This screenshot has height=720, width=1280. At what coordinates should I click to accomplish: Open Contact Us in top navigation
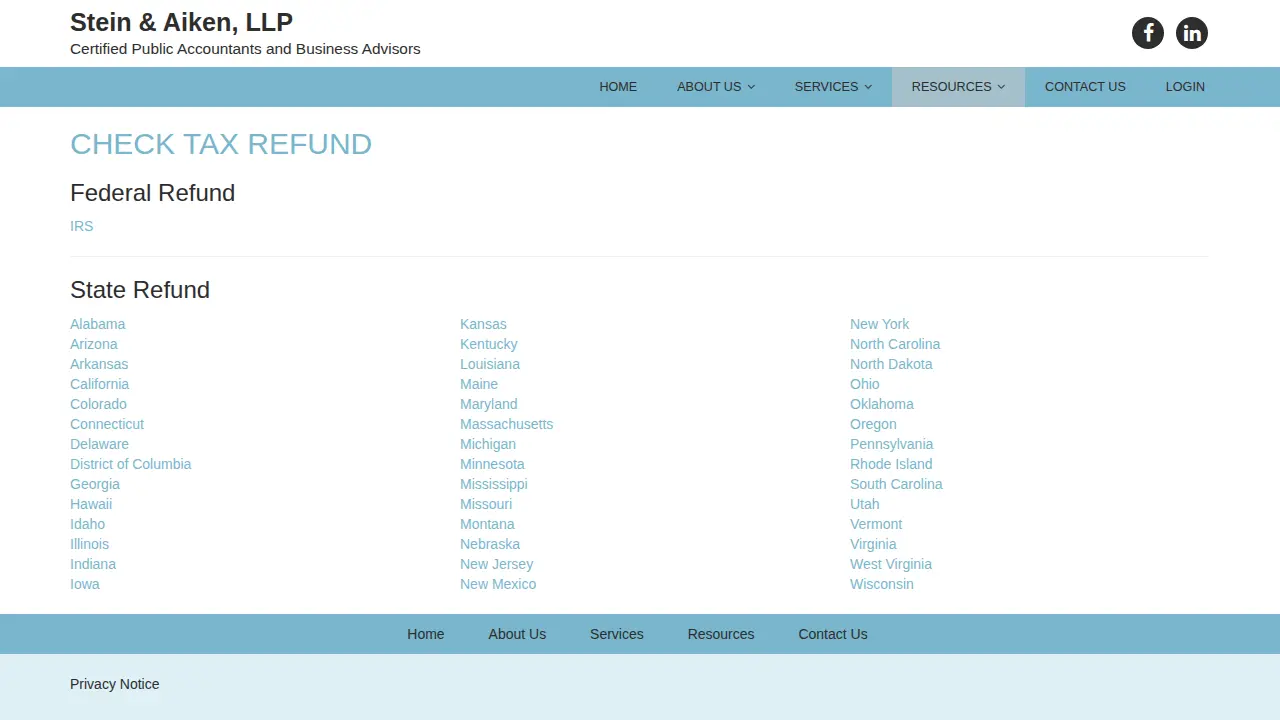[x=1085, y=87]
